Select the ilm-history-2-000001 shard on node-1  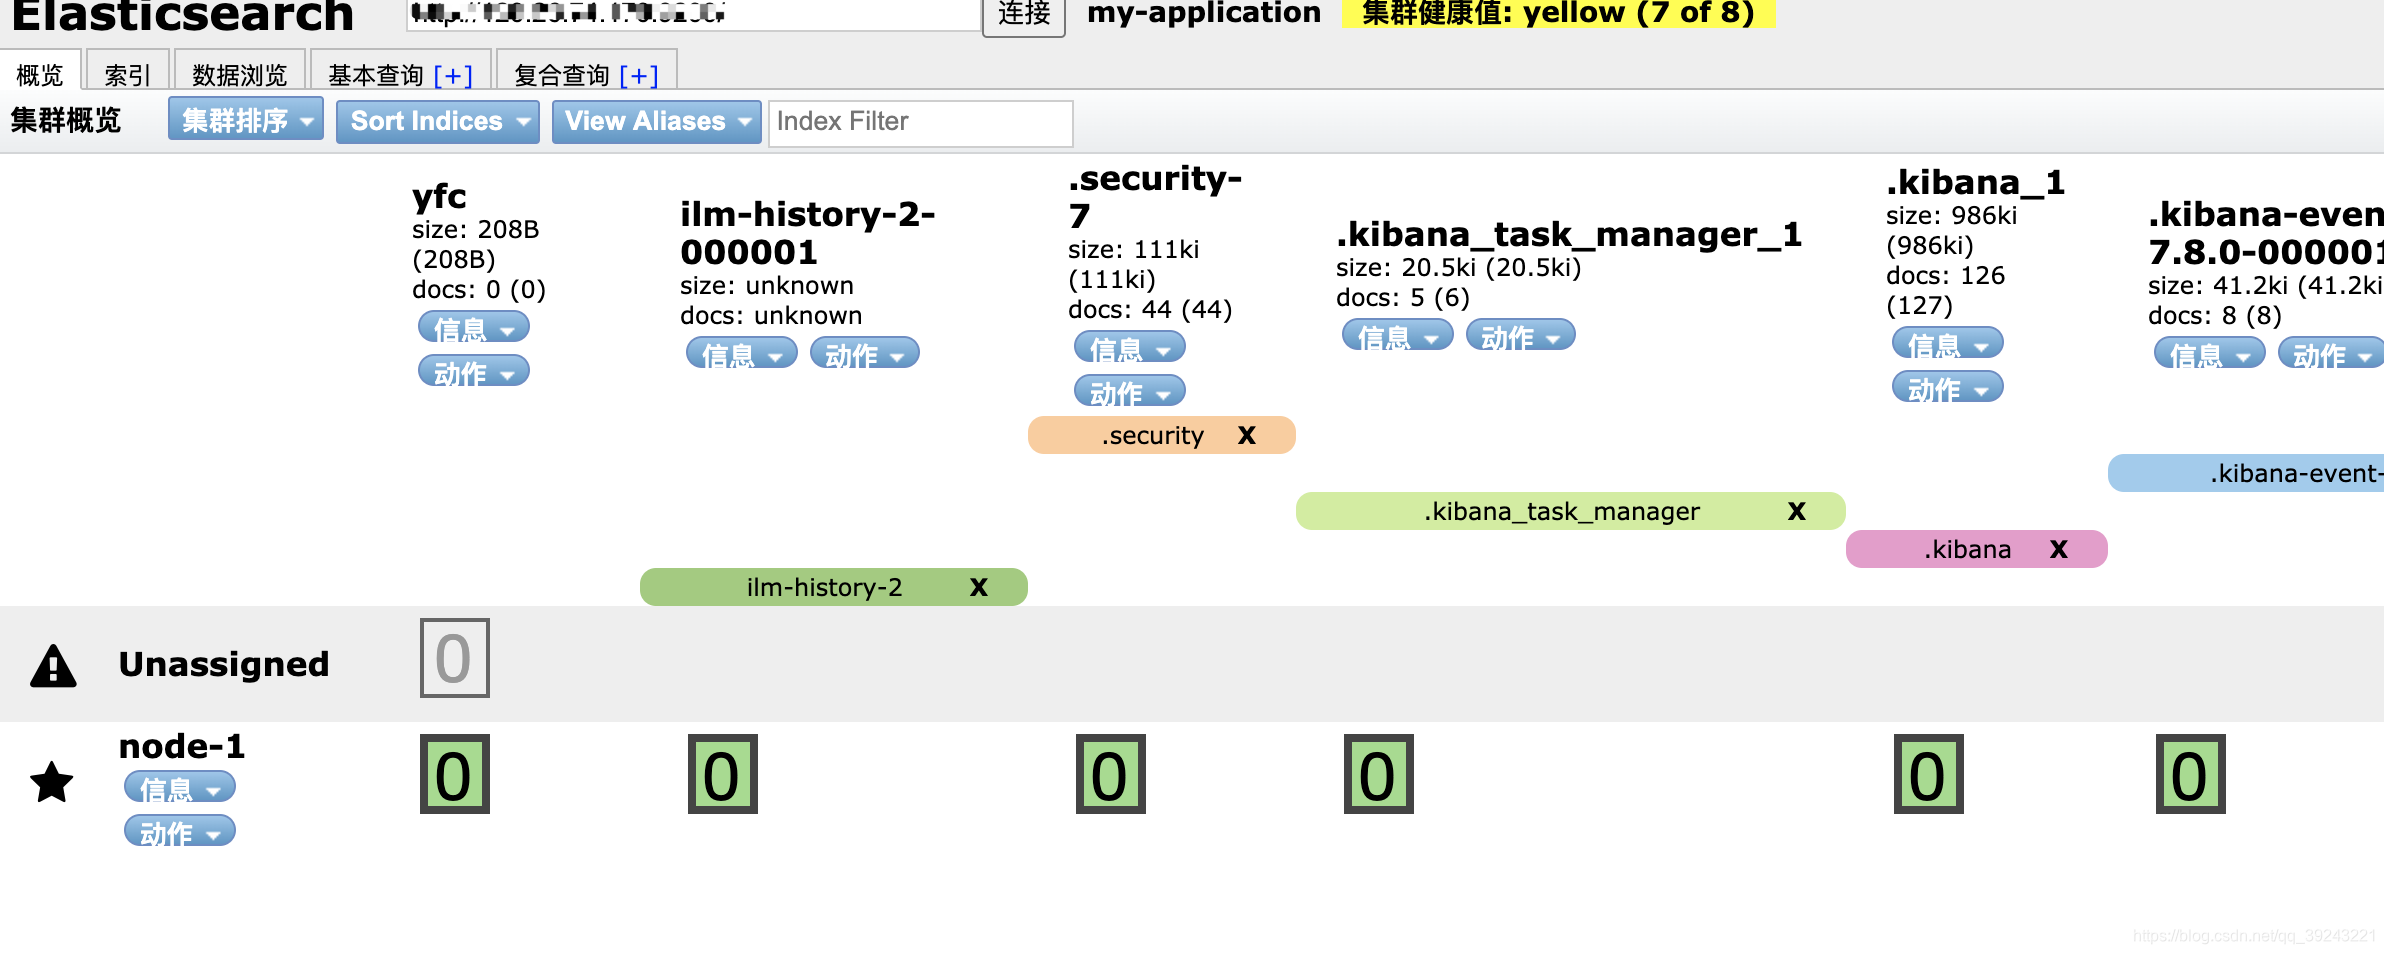pos(721,775)
